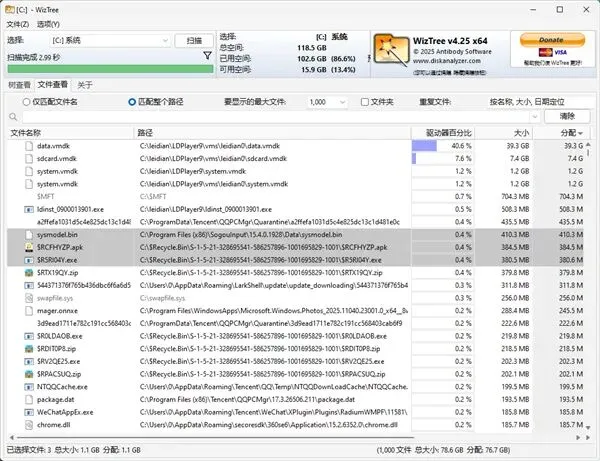Click the vertical scrollbar down arrow

[588, 428]
